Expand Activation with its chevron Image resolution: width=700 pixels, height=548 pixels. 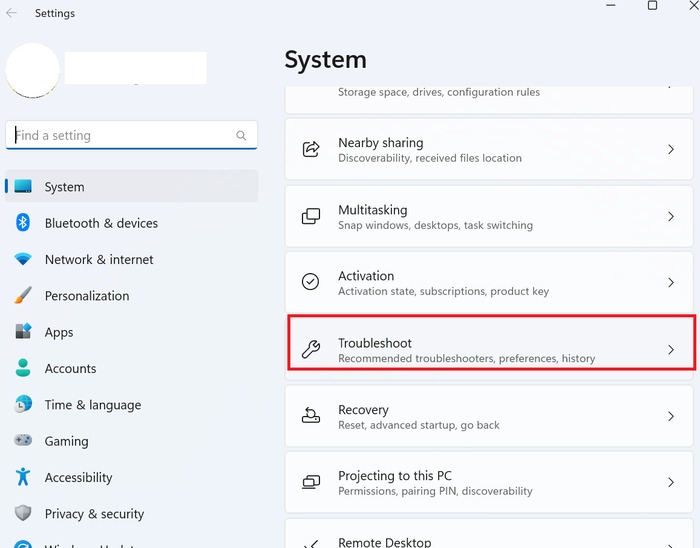click(x=671, y=282)
